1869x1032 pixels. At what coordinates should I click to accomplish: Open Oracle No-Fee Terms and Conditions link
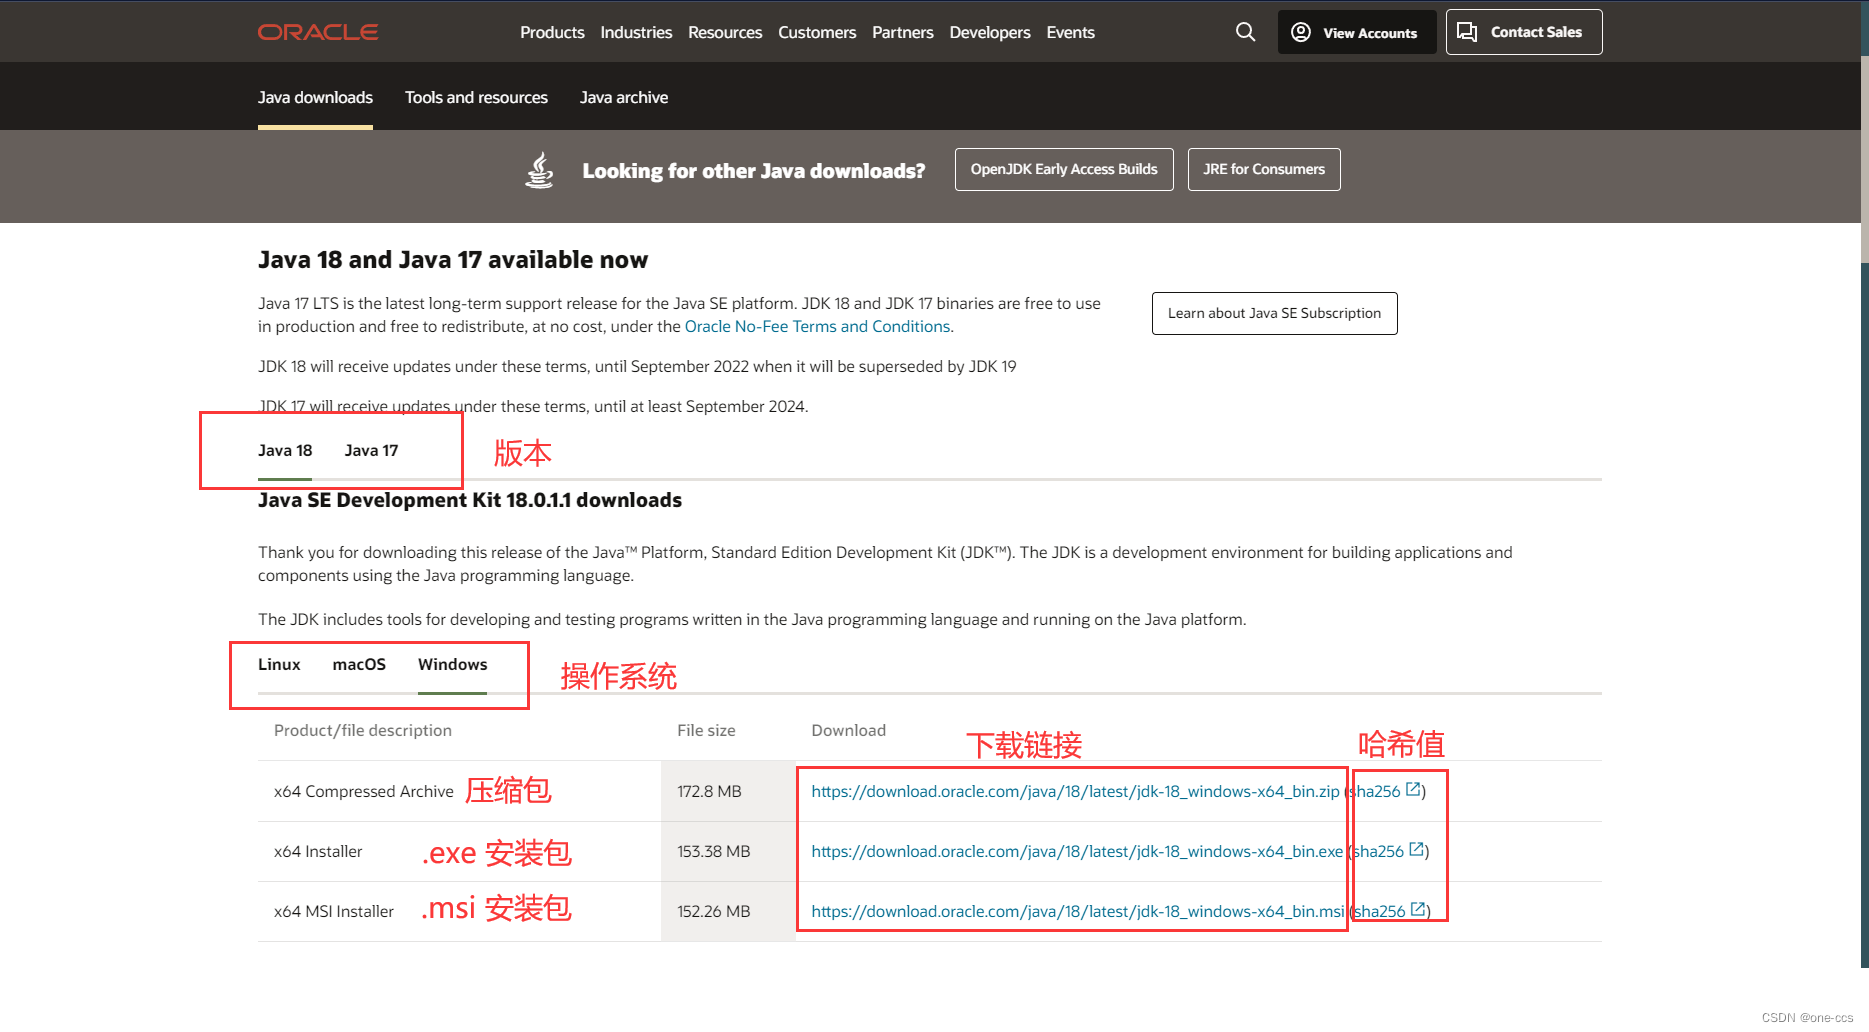(817, 326)
